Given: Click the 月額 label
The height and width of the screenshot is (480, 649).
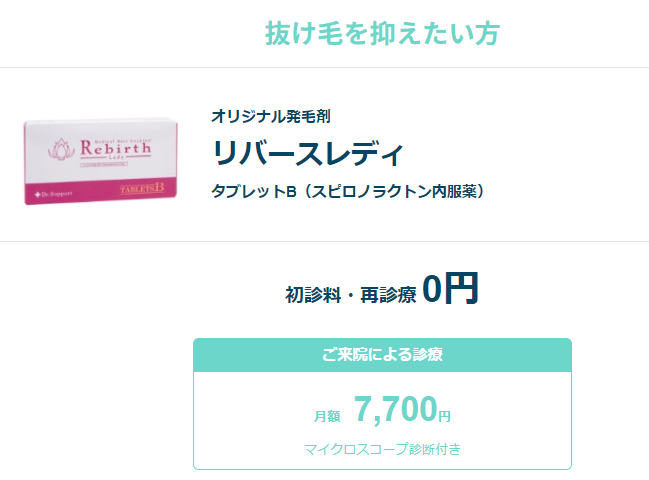Looking at the screenshot, I should tap(327, 415).
